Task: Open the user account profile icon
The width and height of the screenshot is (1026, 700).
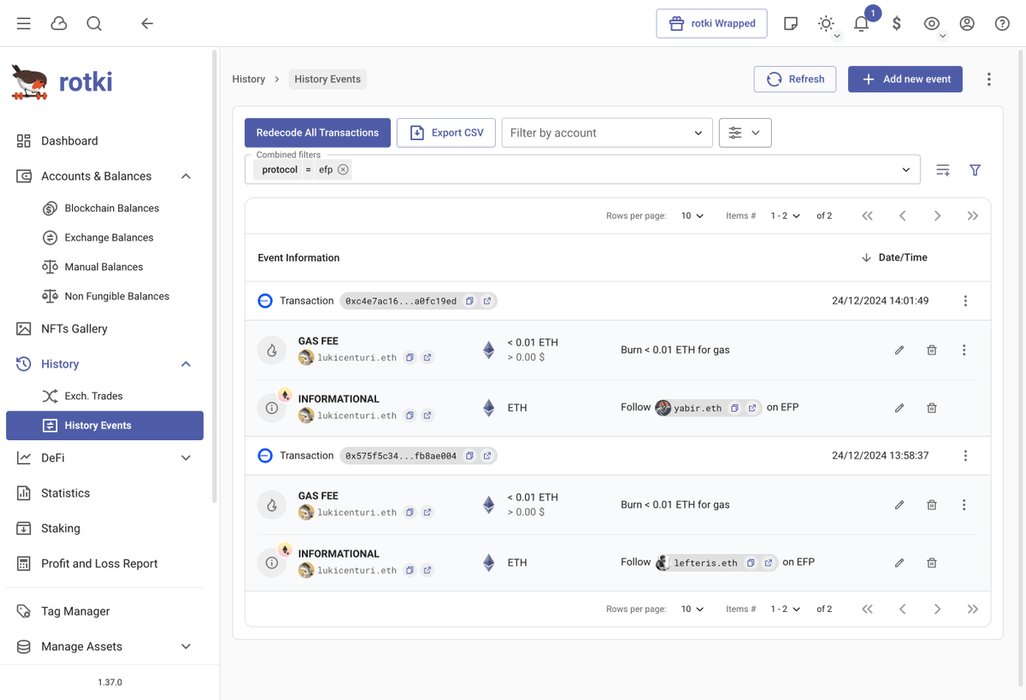Action: tap(967, 24)
